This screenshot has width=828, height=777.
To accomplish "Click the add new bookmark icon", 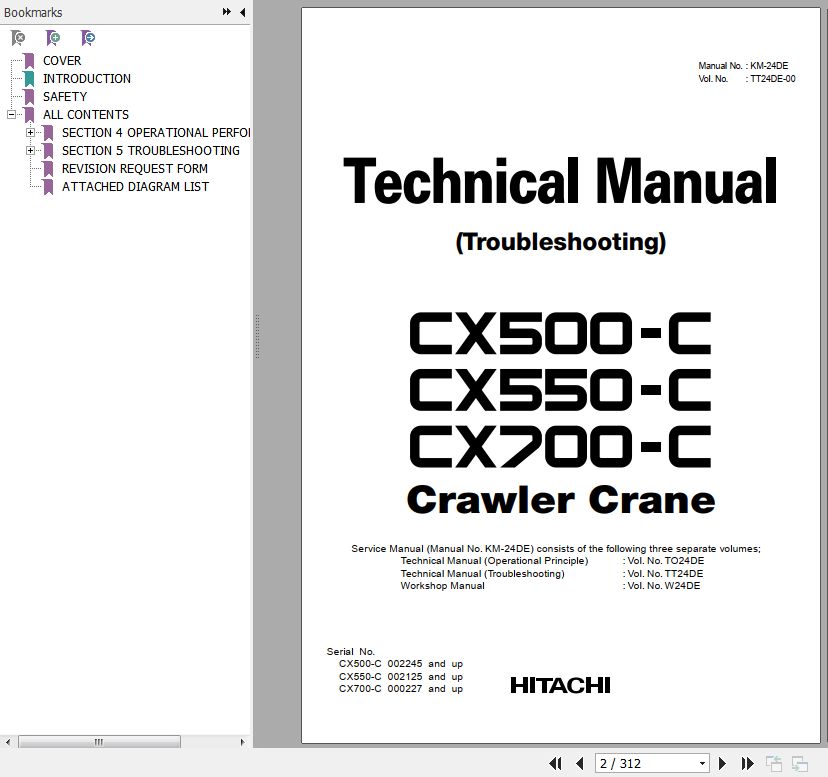I will [53, 38].
